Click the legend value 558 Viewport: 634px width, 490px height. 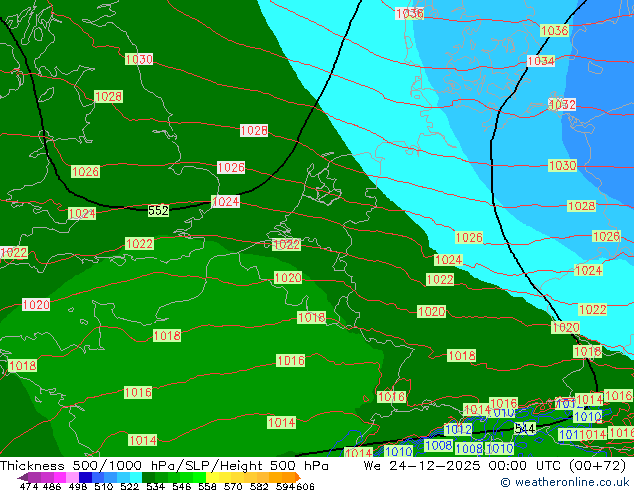pos(207,486)
